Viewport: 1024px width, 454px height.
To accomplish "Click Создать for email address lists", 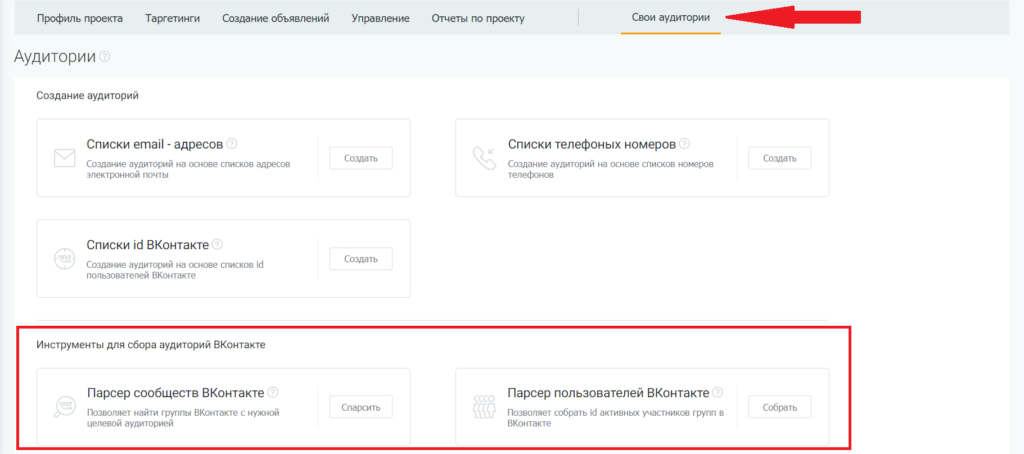I will [x=360, y=158].
